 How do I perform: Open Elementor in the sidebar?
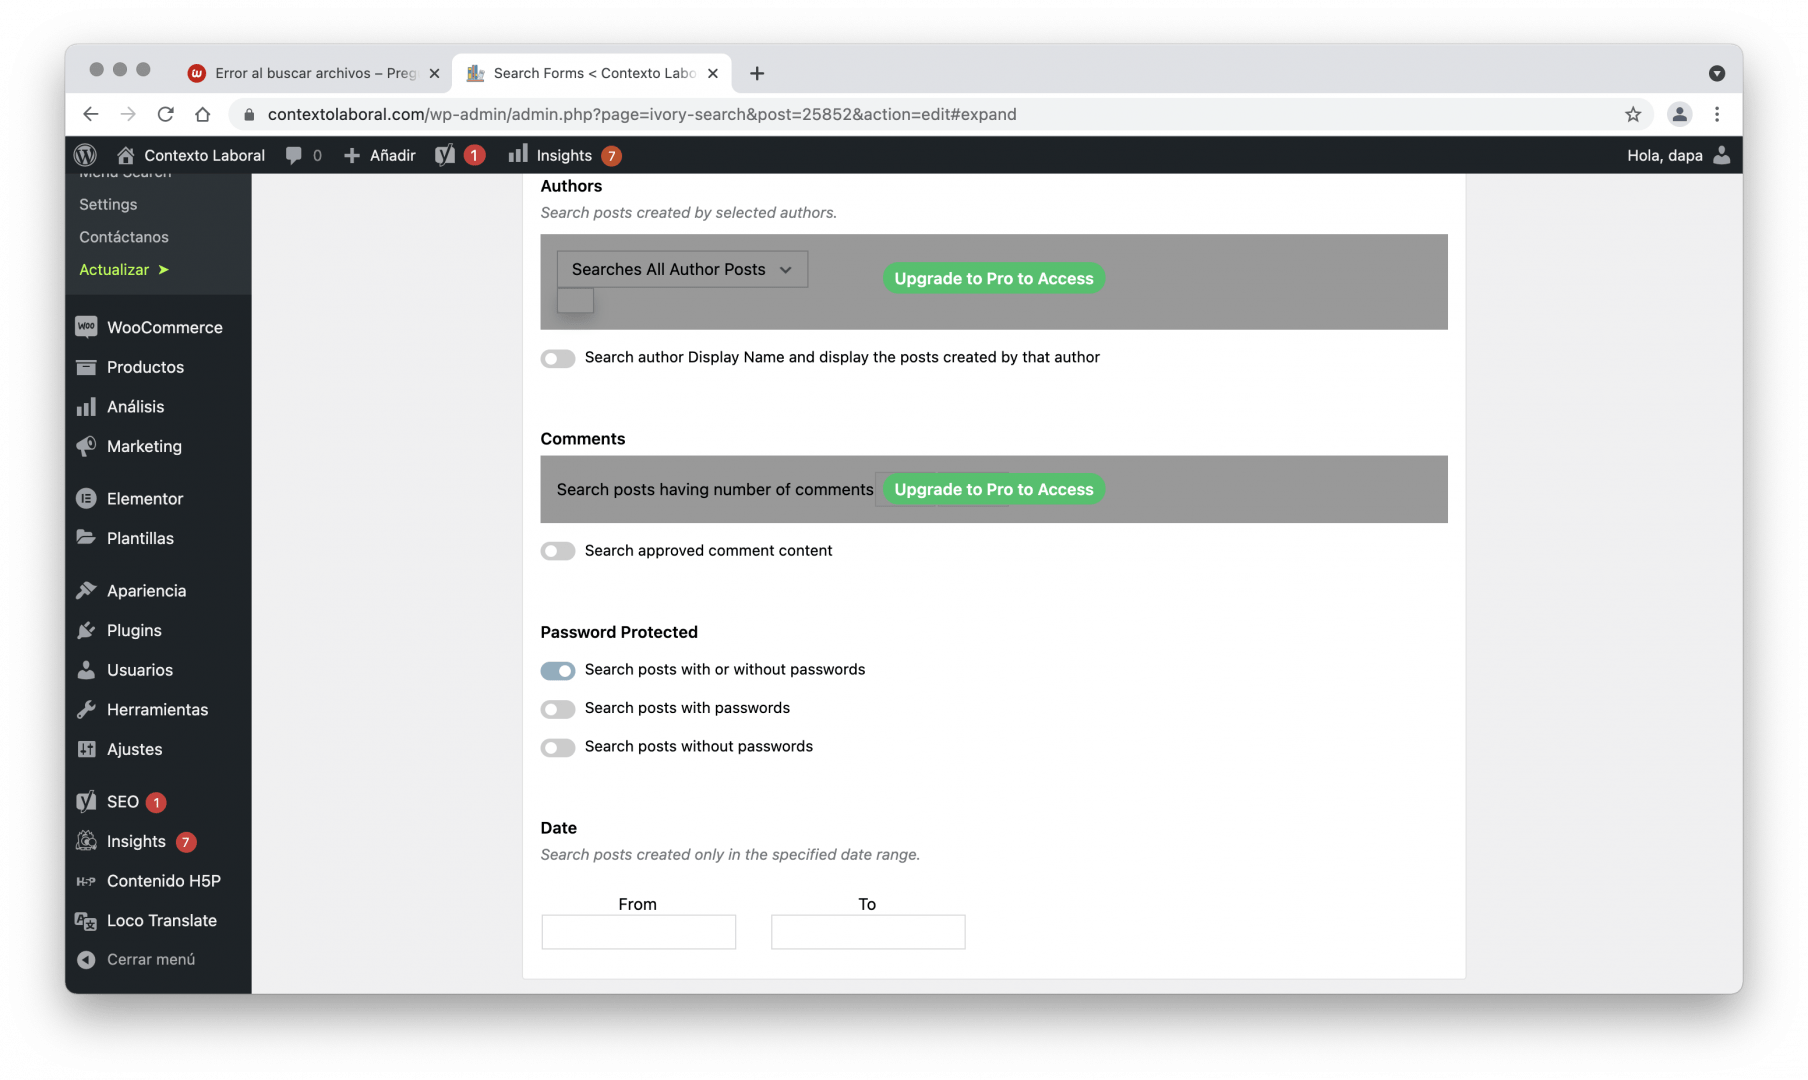pos(158,498)
